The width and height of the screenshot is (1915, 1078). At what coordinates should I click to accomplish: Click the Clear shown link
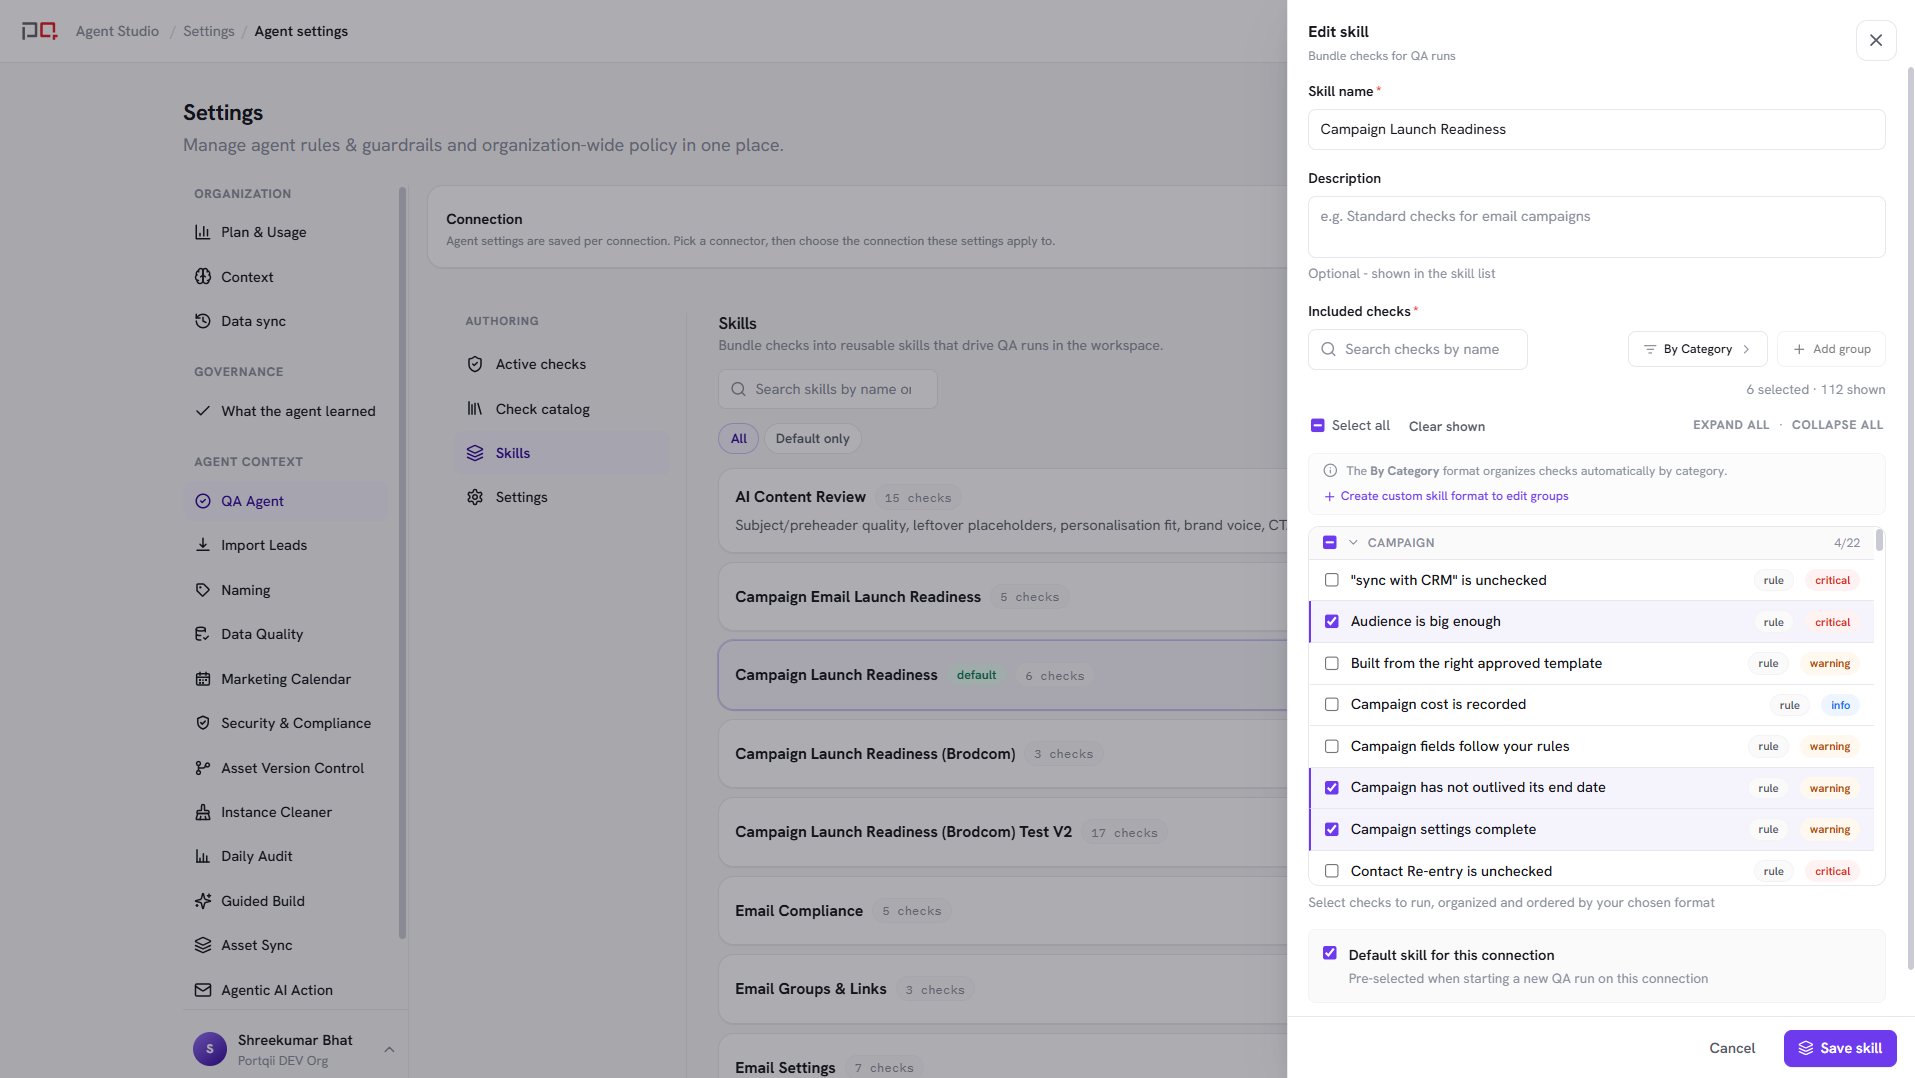(x=1447, y=426)
